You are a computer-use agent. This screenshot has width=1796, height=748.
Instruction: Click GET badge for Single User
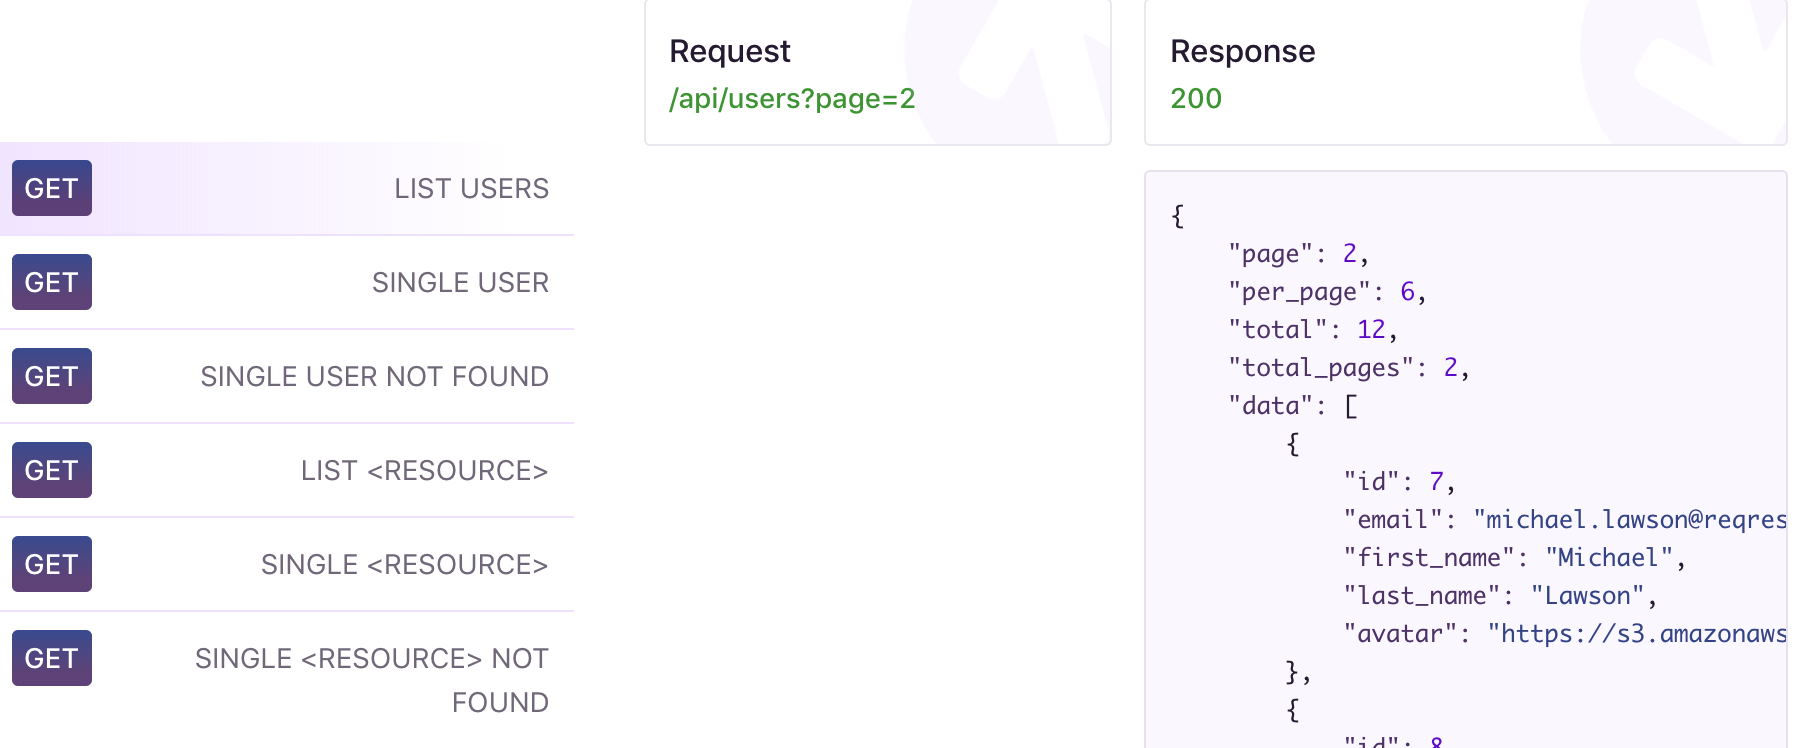coord(52,282)
